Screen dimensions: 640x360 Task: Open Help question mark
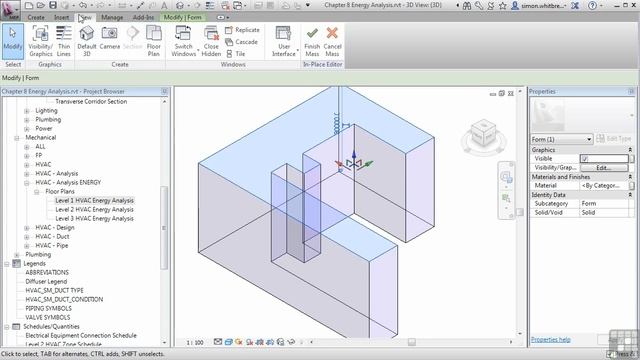pos(592,6)
